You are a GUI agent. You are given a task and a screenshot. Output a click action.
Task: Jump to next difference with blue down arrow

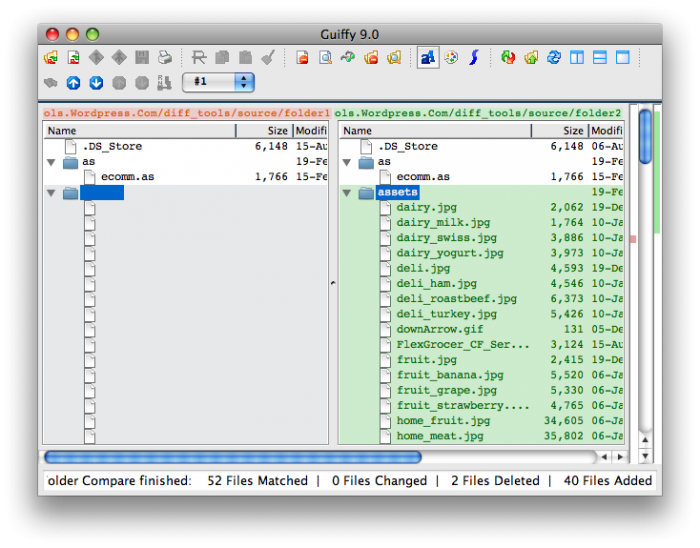[x=96, y=83]
